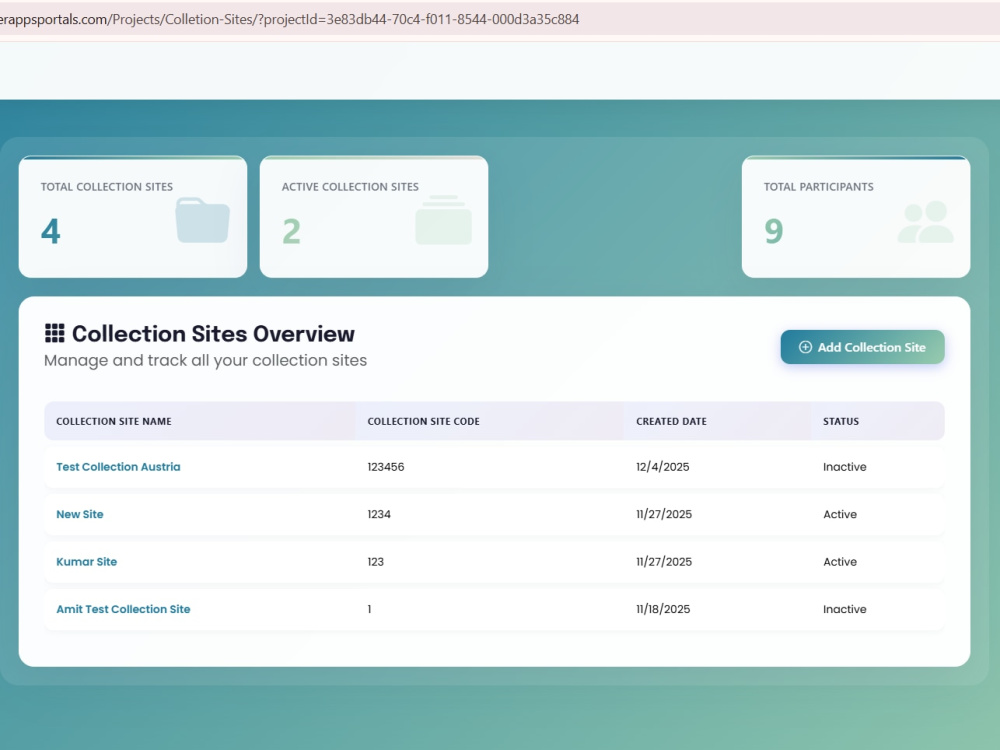Click the created date in the Kumar Site row
This screenshot has width=1000, height=750.
664,562
